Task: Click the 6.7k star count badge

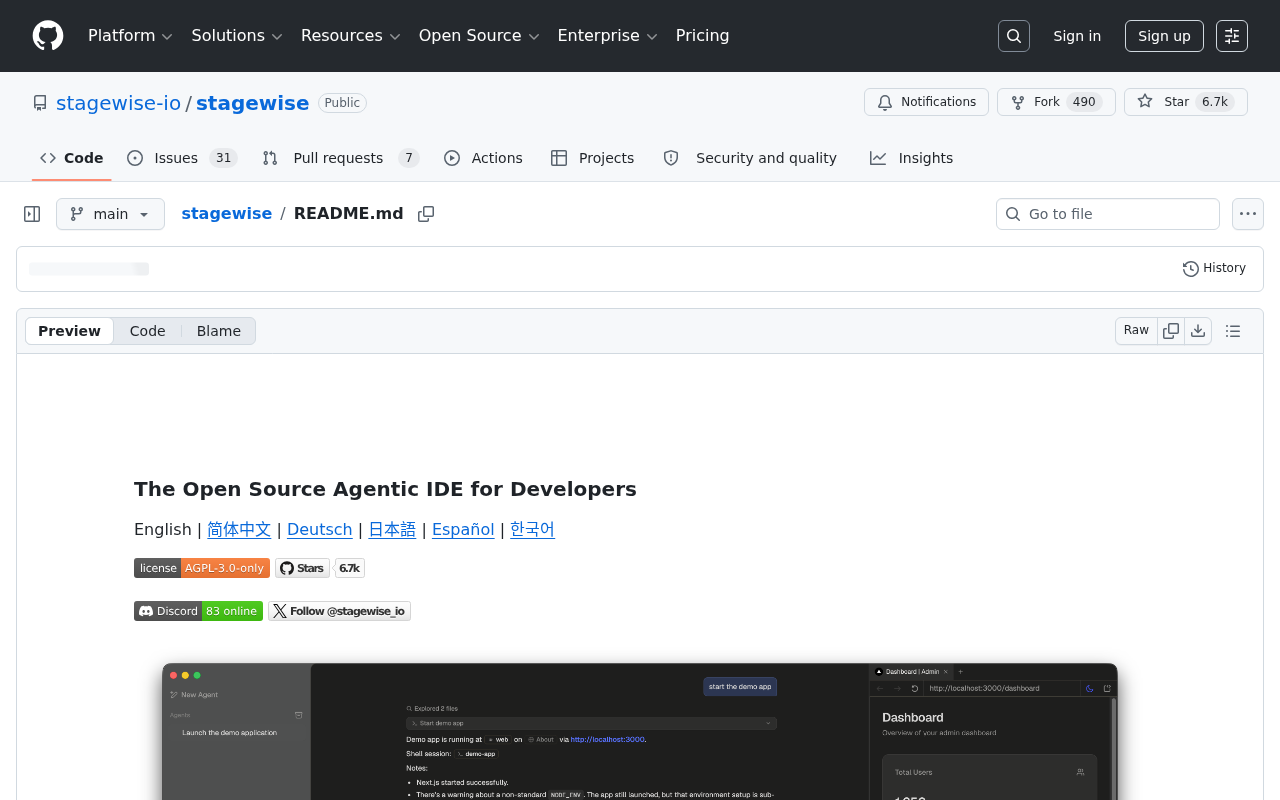Action: [349, 568]
